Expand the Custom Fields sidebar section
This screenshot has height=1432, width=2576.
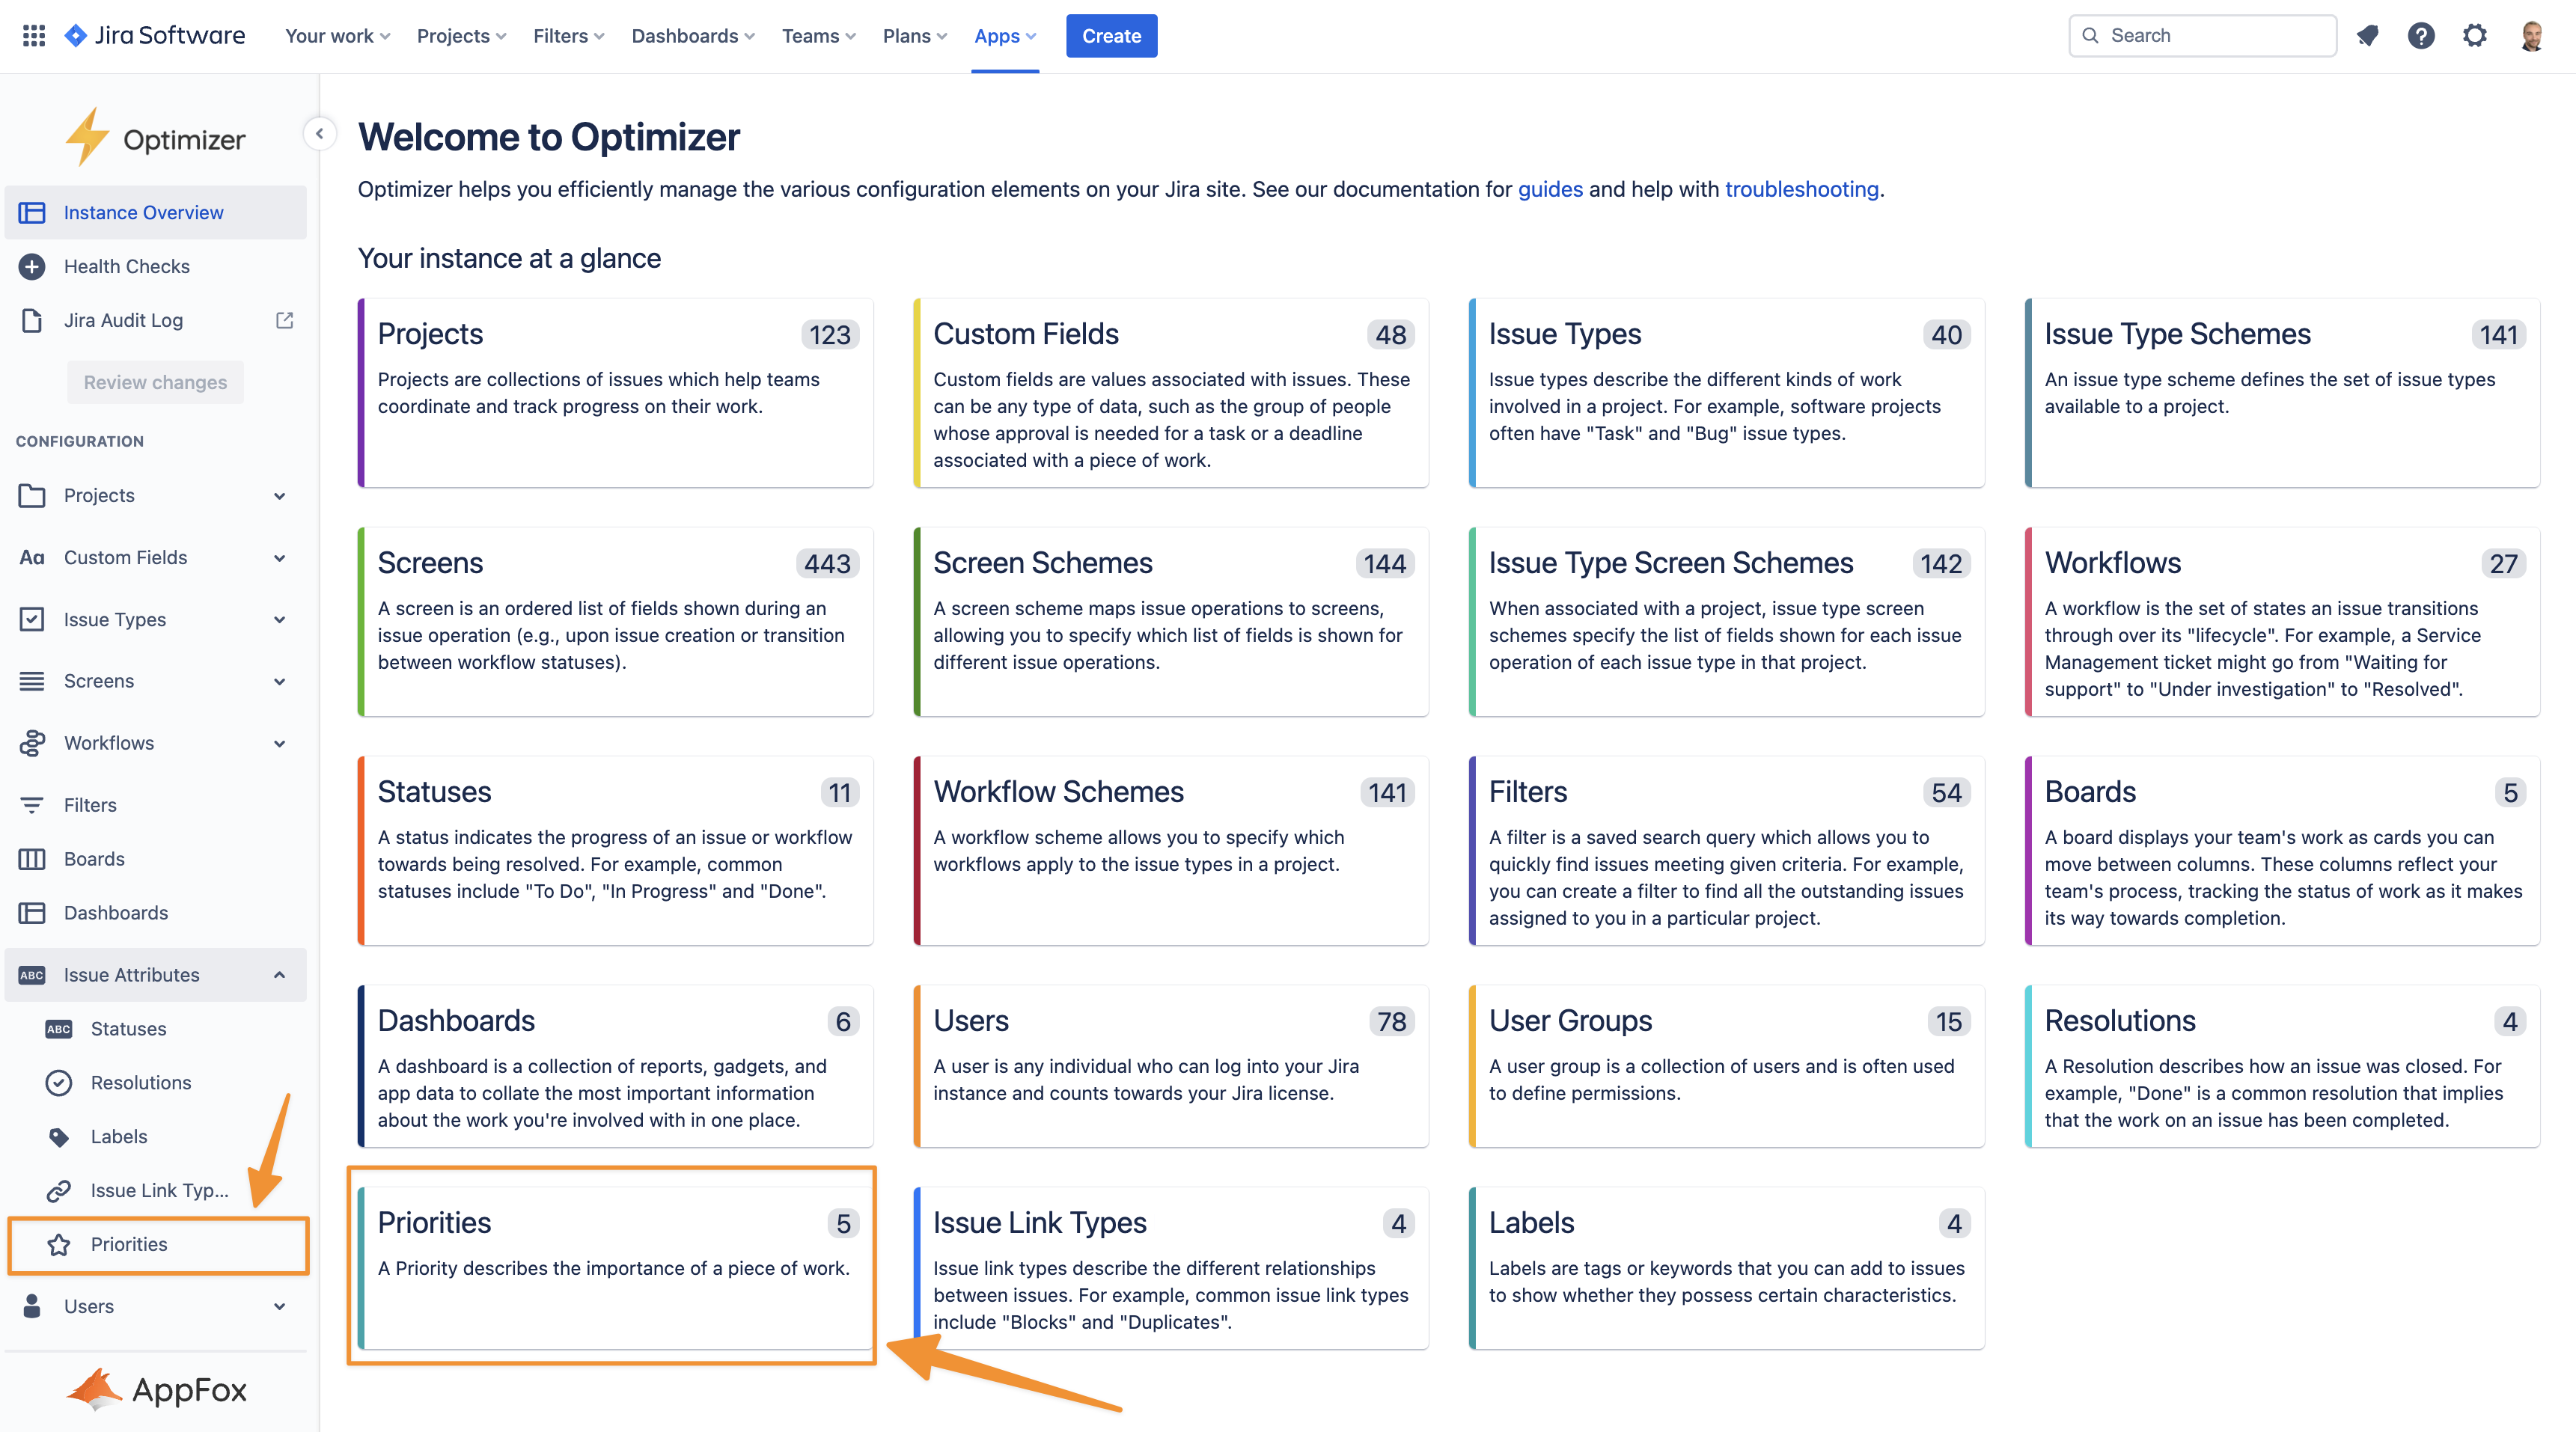[279, 558]
